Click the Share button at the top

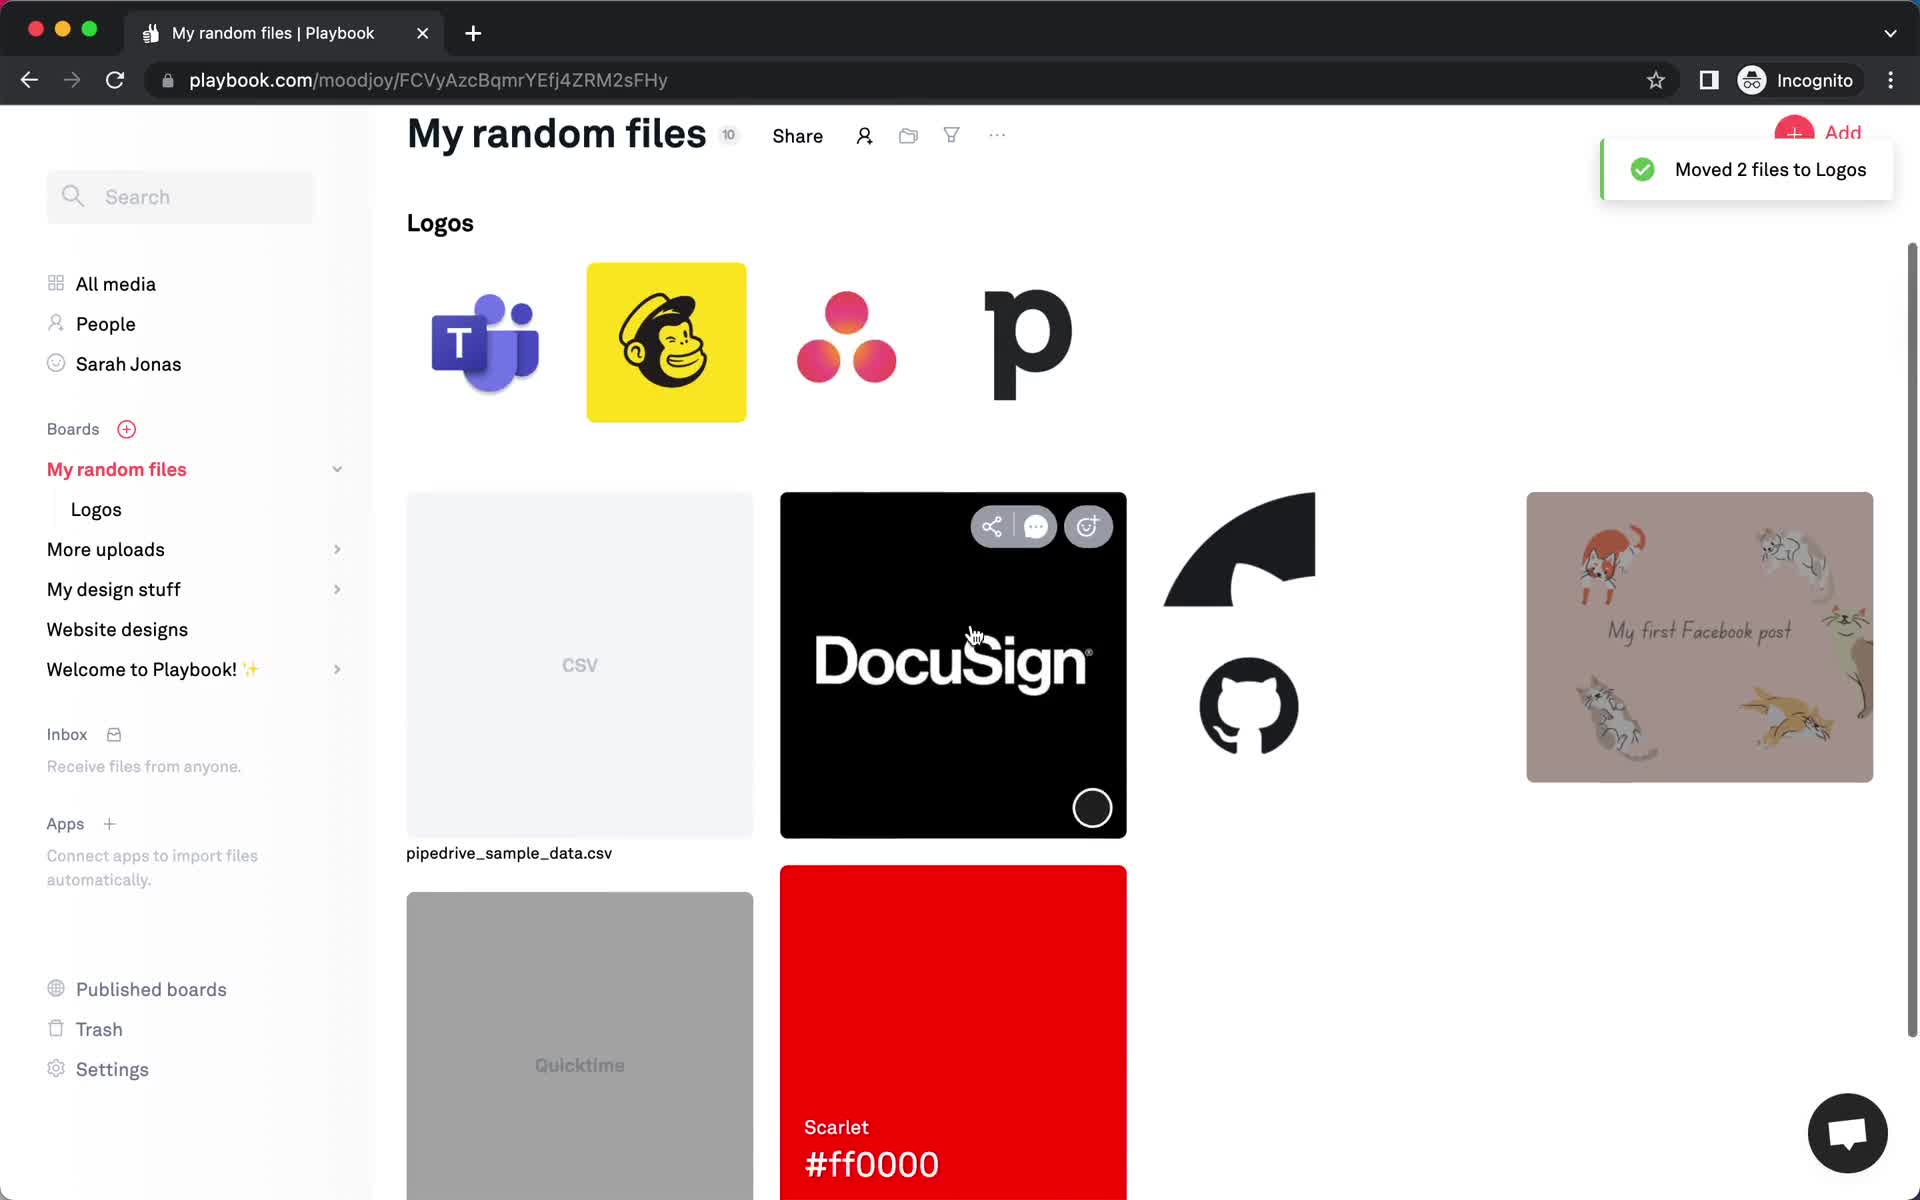[796, 134]
